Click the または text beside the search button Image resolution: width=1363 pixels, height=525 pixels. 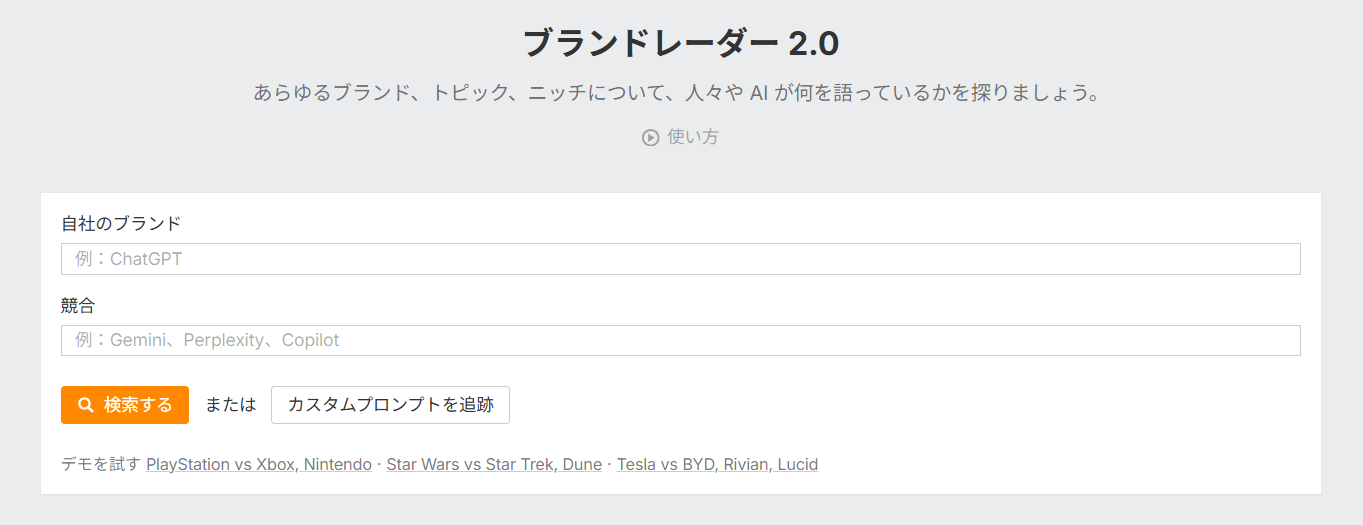[x=230, y=405]
